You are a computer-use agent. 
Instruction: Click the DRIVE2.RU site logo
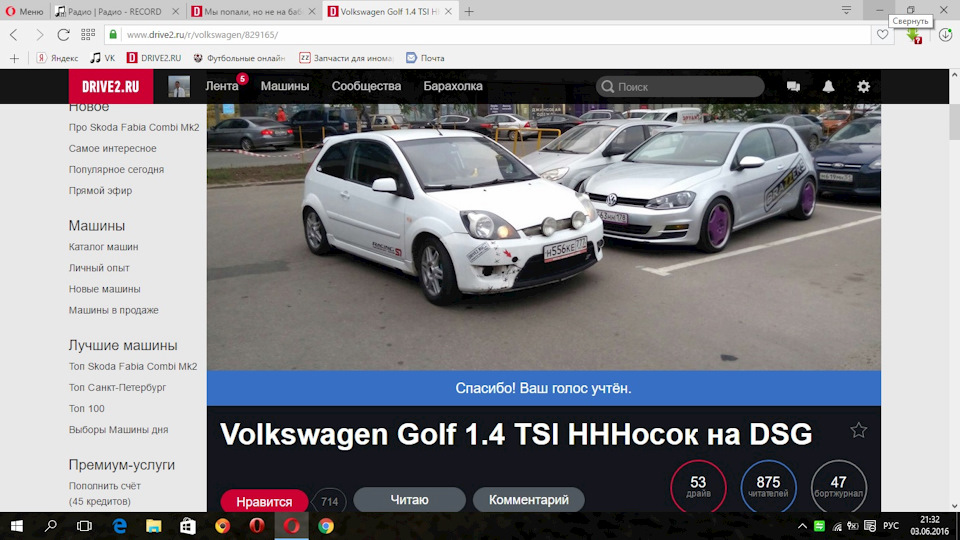tap(111, 86)
